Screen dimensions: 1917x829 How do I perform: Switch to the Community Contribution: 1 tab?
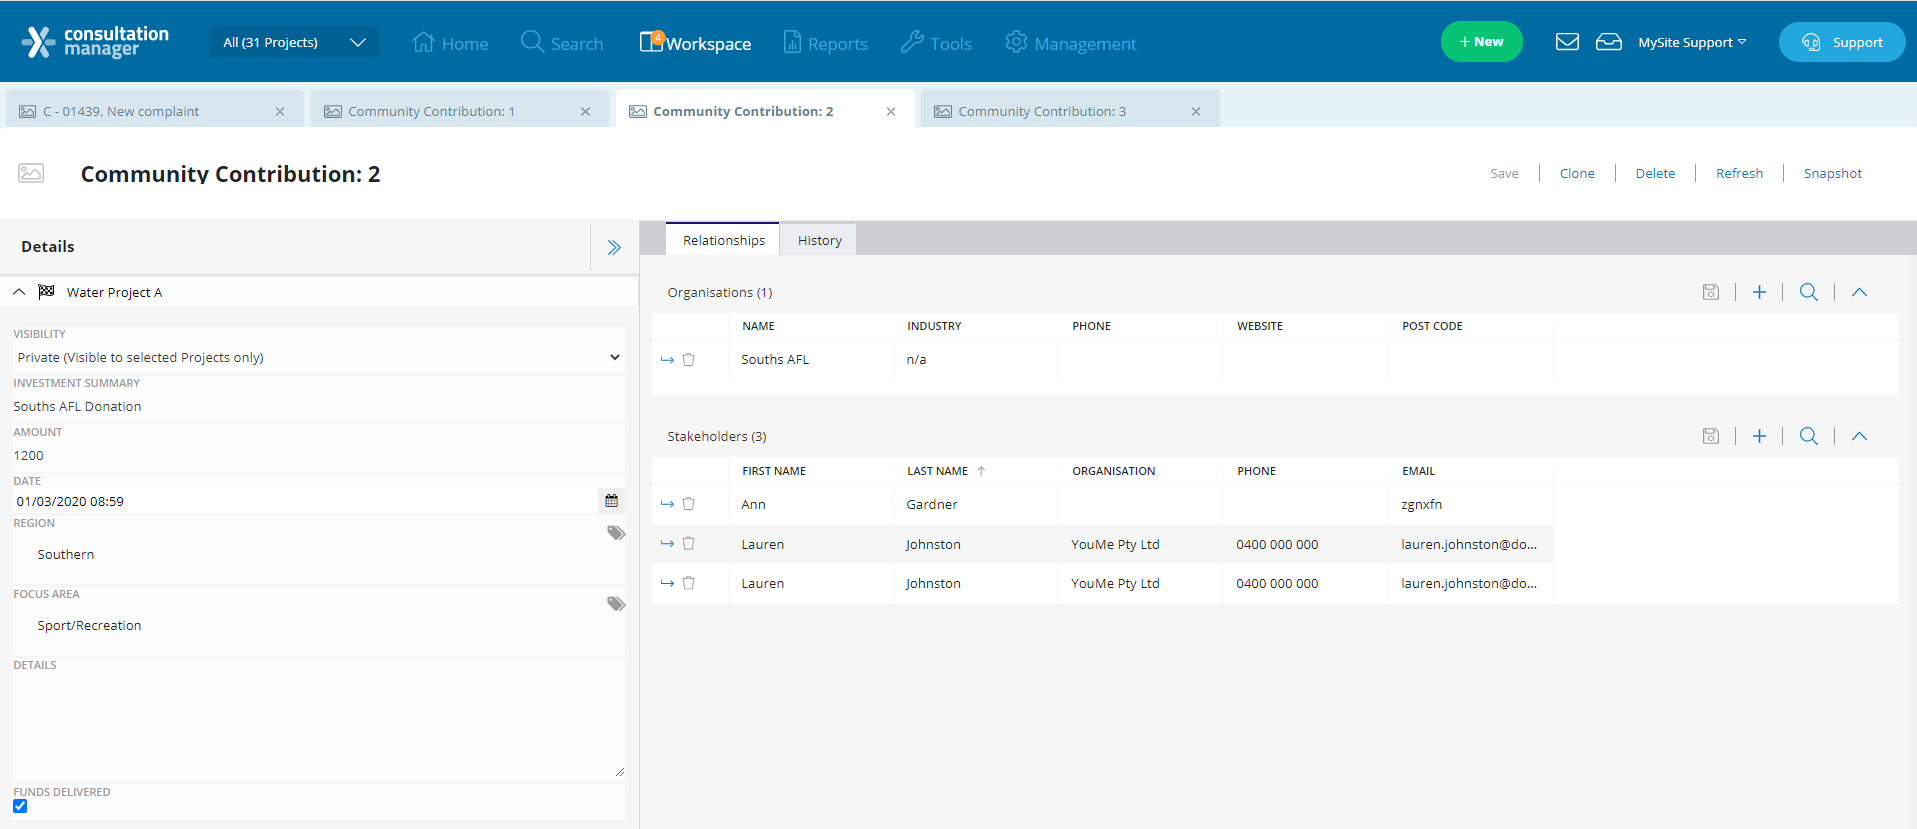[x=431, y=111]
